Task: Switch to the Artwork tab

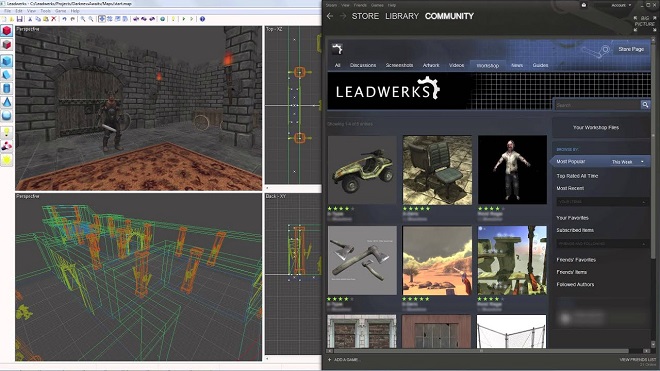Action: coord(431,65)
